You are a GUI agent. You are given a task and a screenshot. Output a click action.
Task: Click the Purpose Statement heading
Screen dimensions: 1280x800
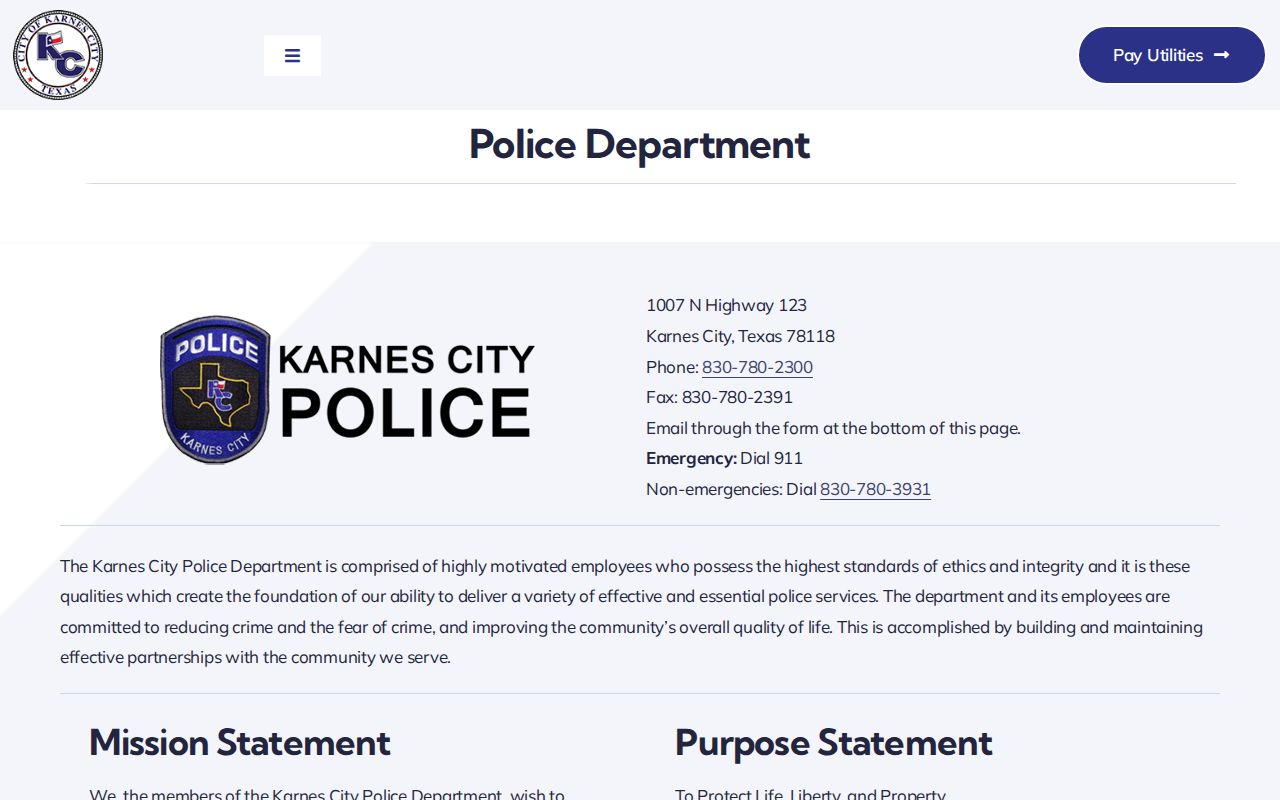(x=833, y=743)
